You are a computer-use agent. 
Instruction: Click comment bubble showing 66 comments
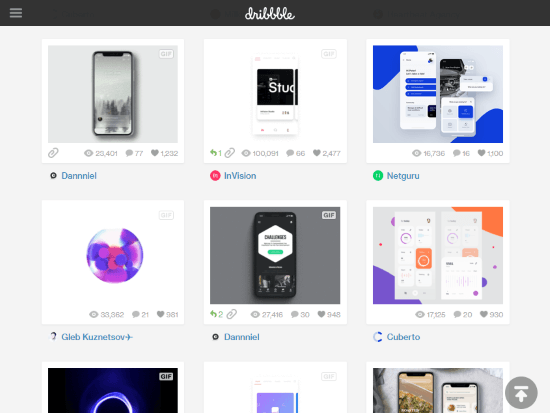coord(290,153)
